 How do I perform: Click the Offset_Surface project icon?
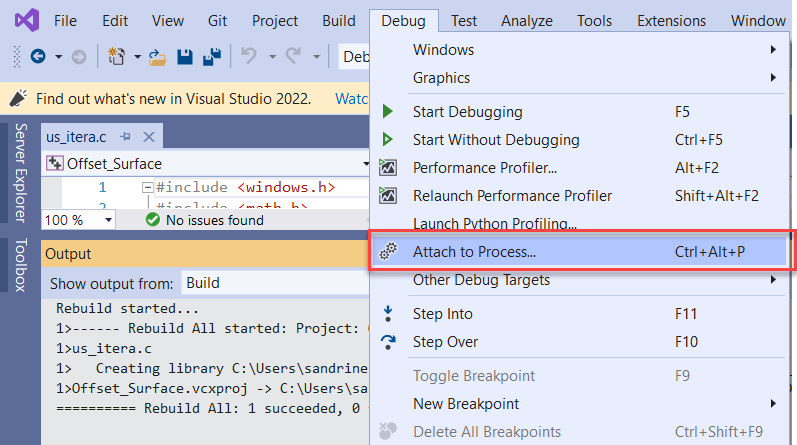[54, 163]
